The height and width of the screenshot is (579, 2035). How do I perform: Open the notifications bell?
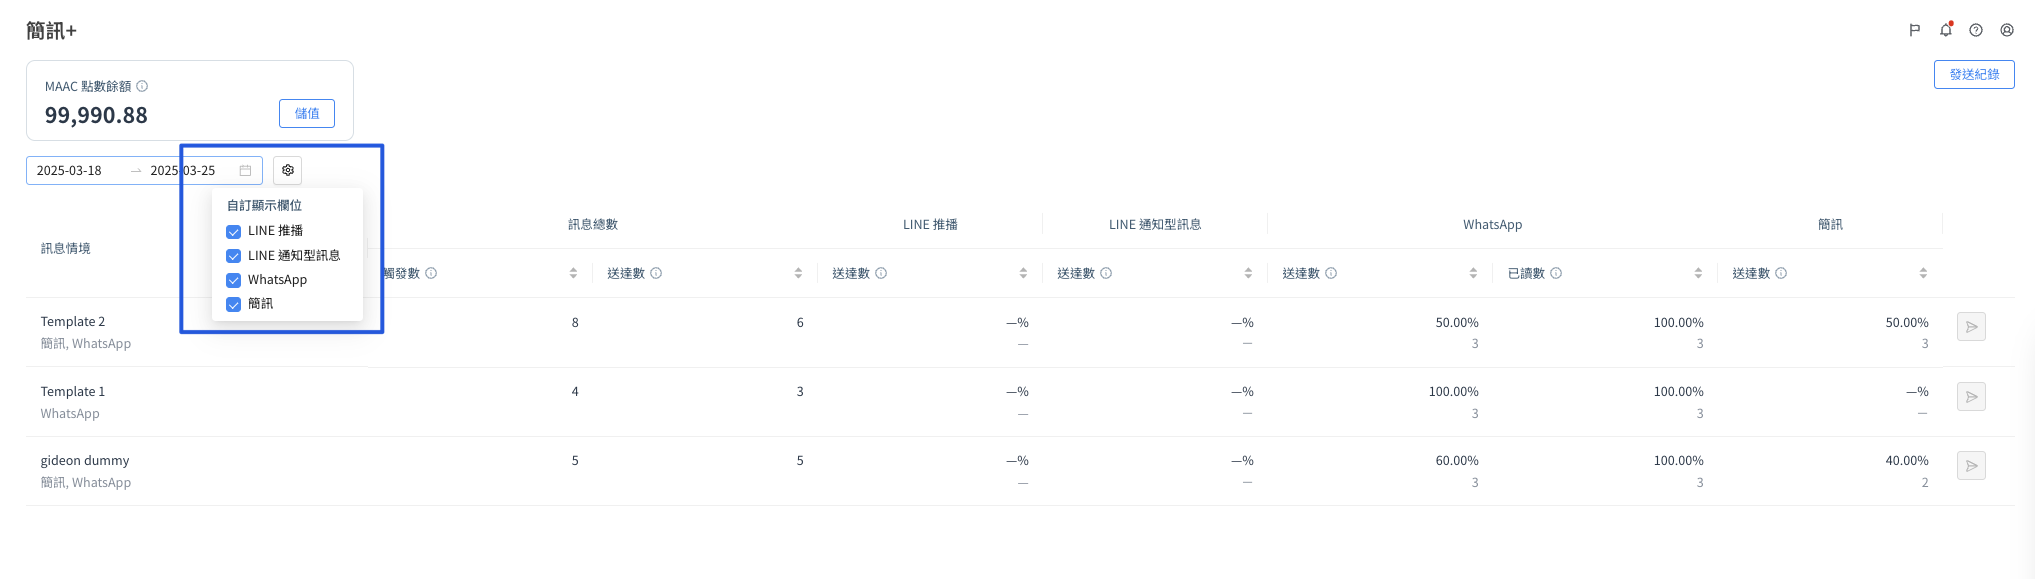1945,30
